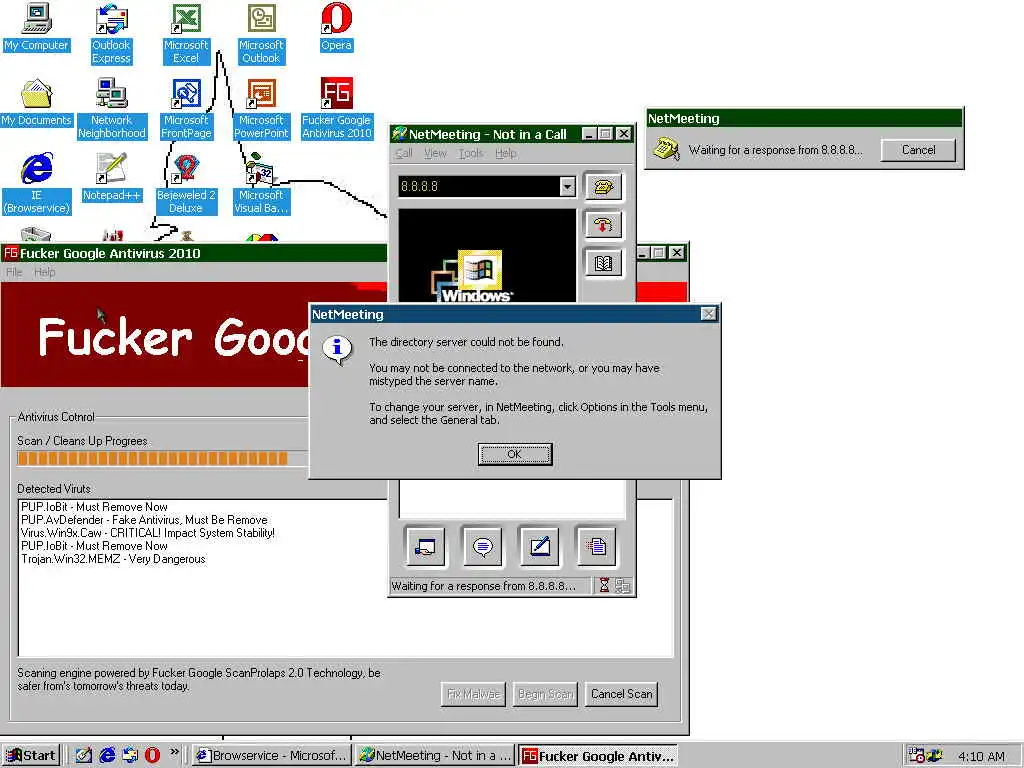Select PUP.AvDefender Fake Antivirus entry
Image resolution: width=1024 pixels, height=768 pixels.
pos(144,520)
